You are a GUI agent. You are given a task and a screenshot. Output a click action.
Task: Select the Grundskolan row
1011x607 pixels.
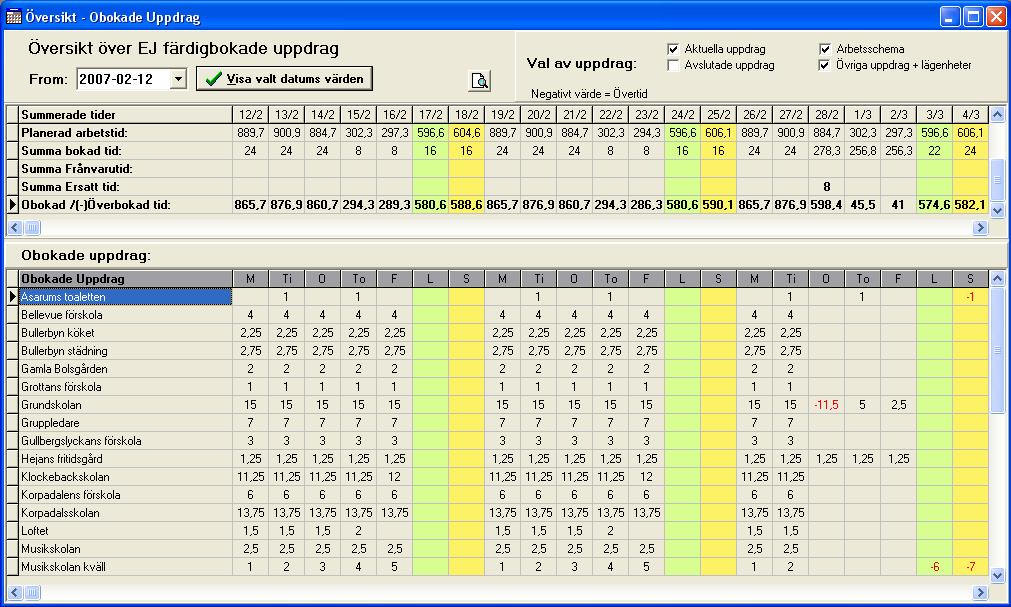pos(126,405)
